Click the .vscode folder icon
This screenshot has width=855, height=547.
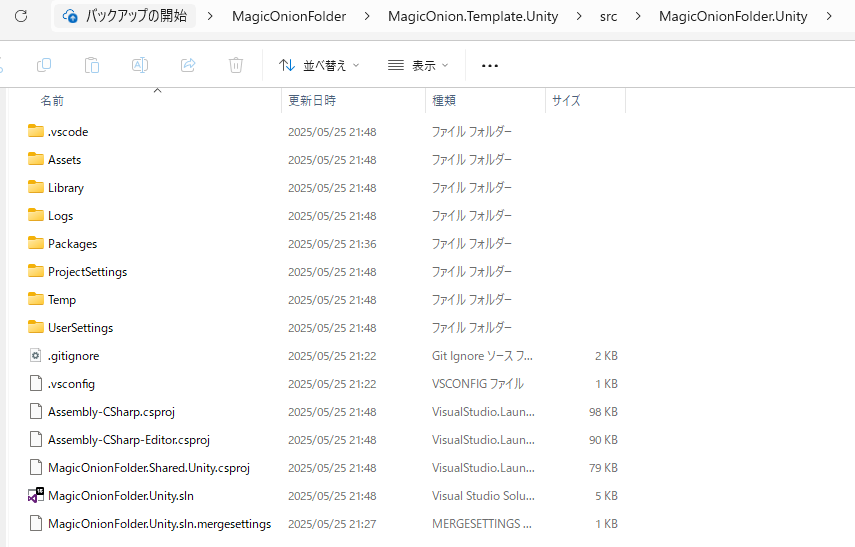coord(35,131)
